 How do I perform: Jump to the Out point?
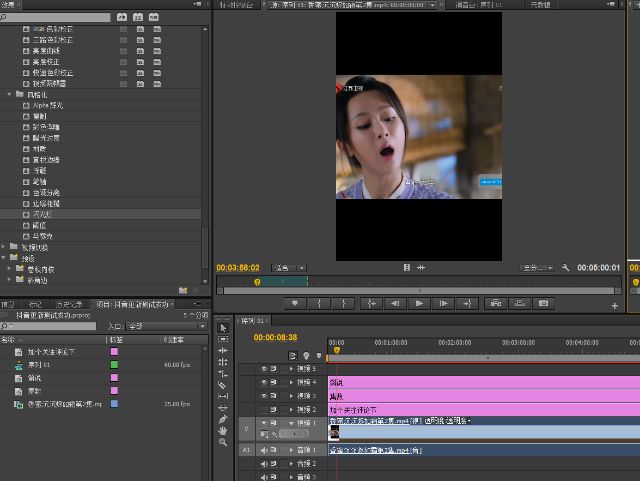[467, 303]
